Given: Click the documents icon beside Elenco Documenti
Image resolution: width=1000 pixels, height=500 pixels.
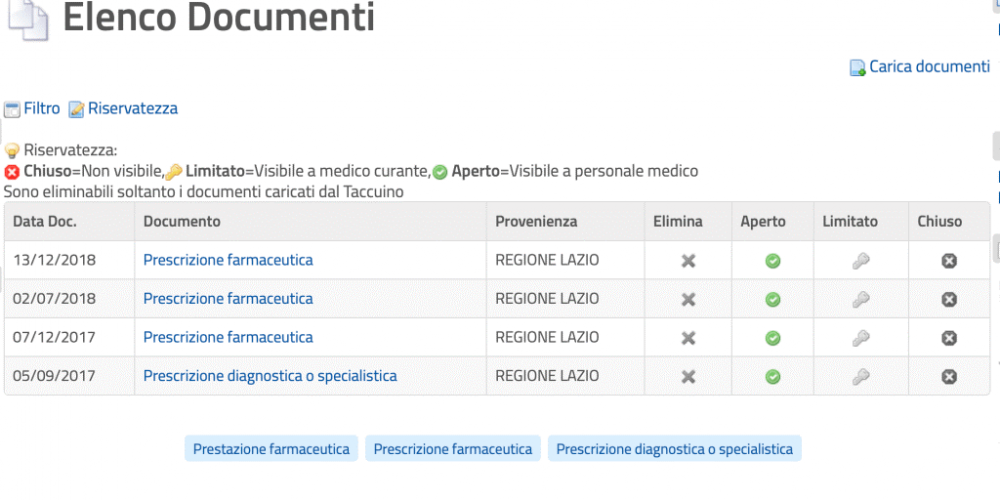Looking at the screenshot, I should (27, 19).
